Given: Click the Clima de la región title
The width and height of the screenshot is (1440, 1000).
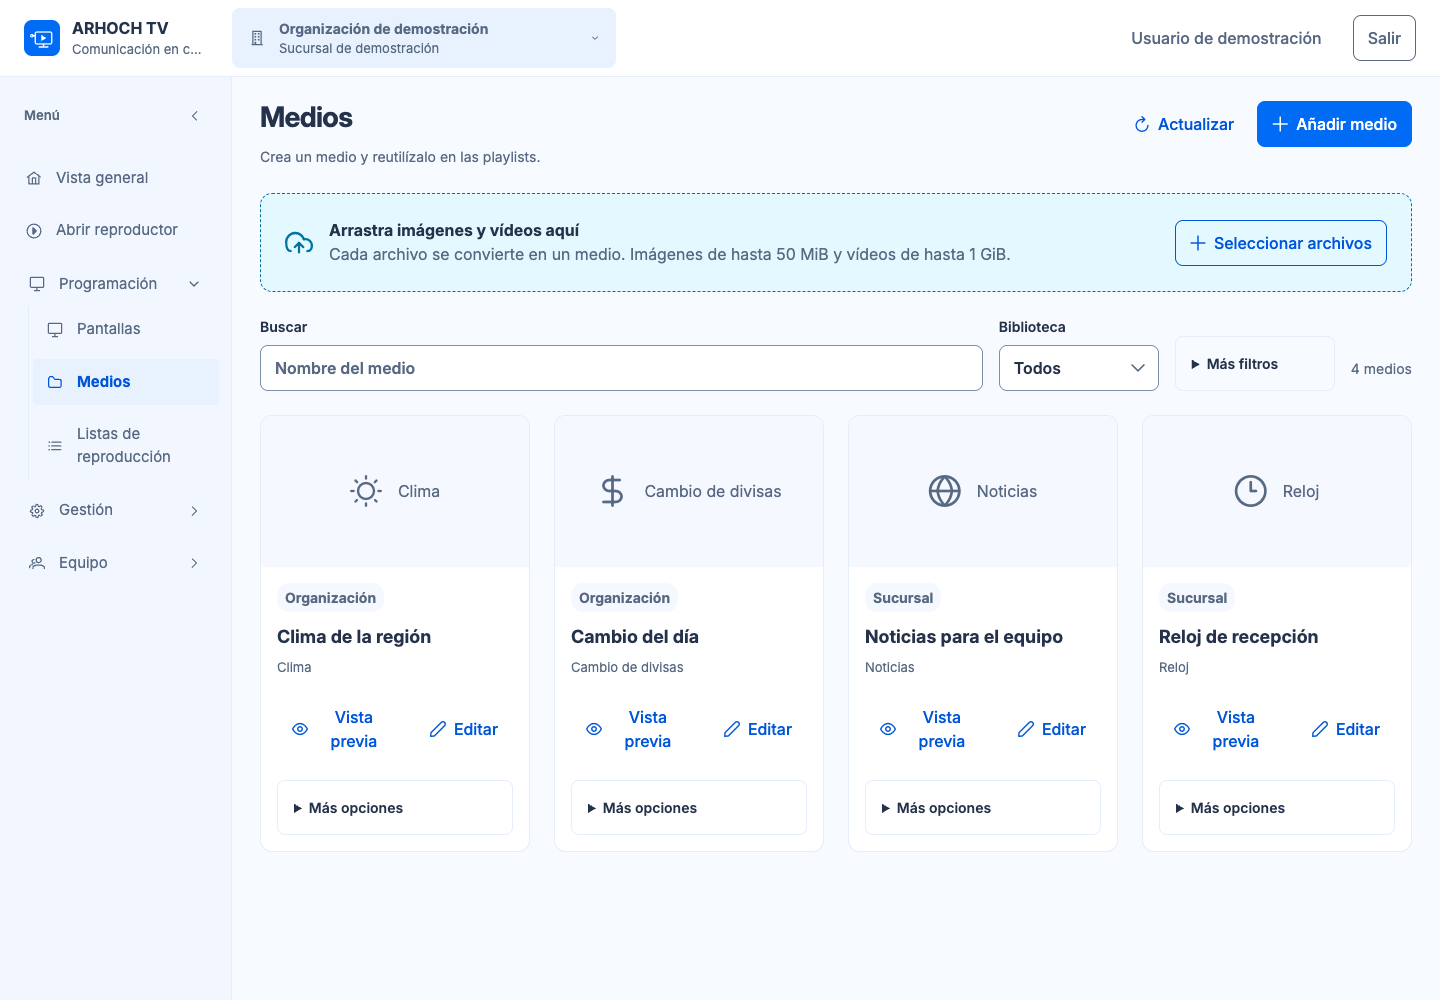Looking at the screenshot, I should click(x=354, y=637).
